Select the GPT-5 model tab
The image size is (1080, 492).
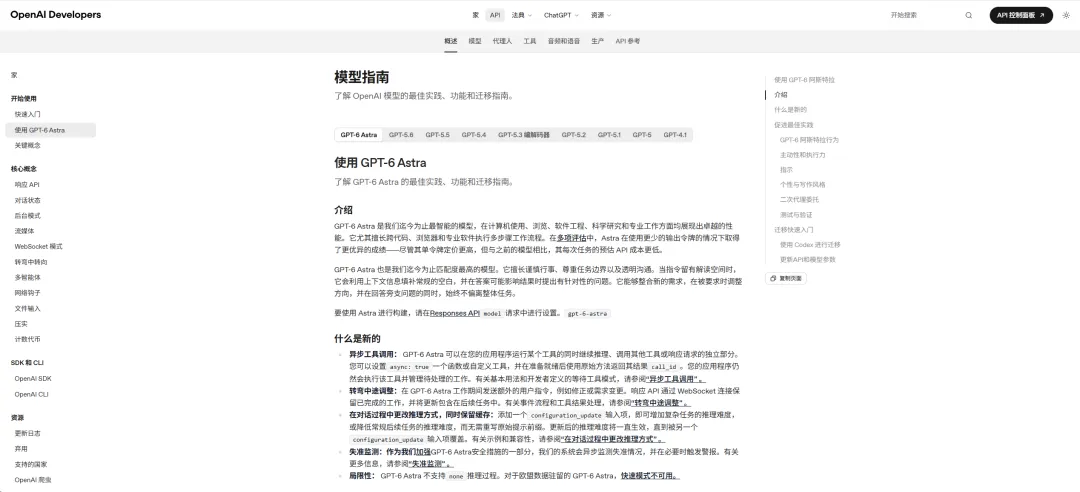pos(642,134)
